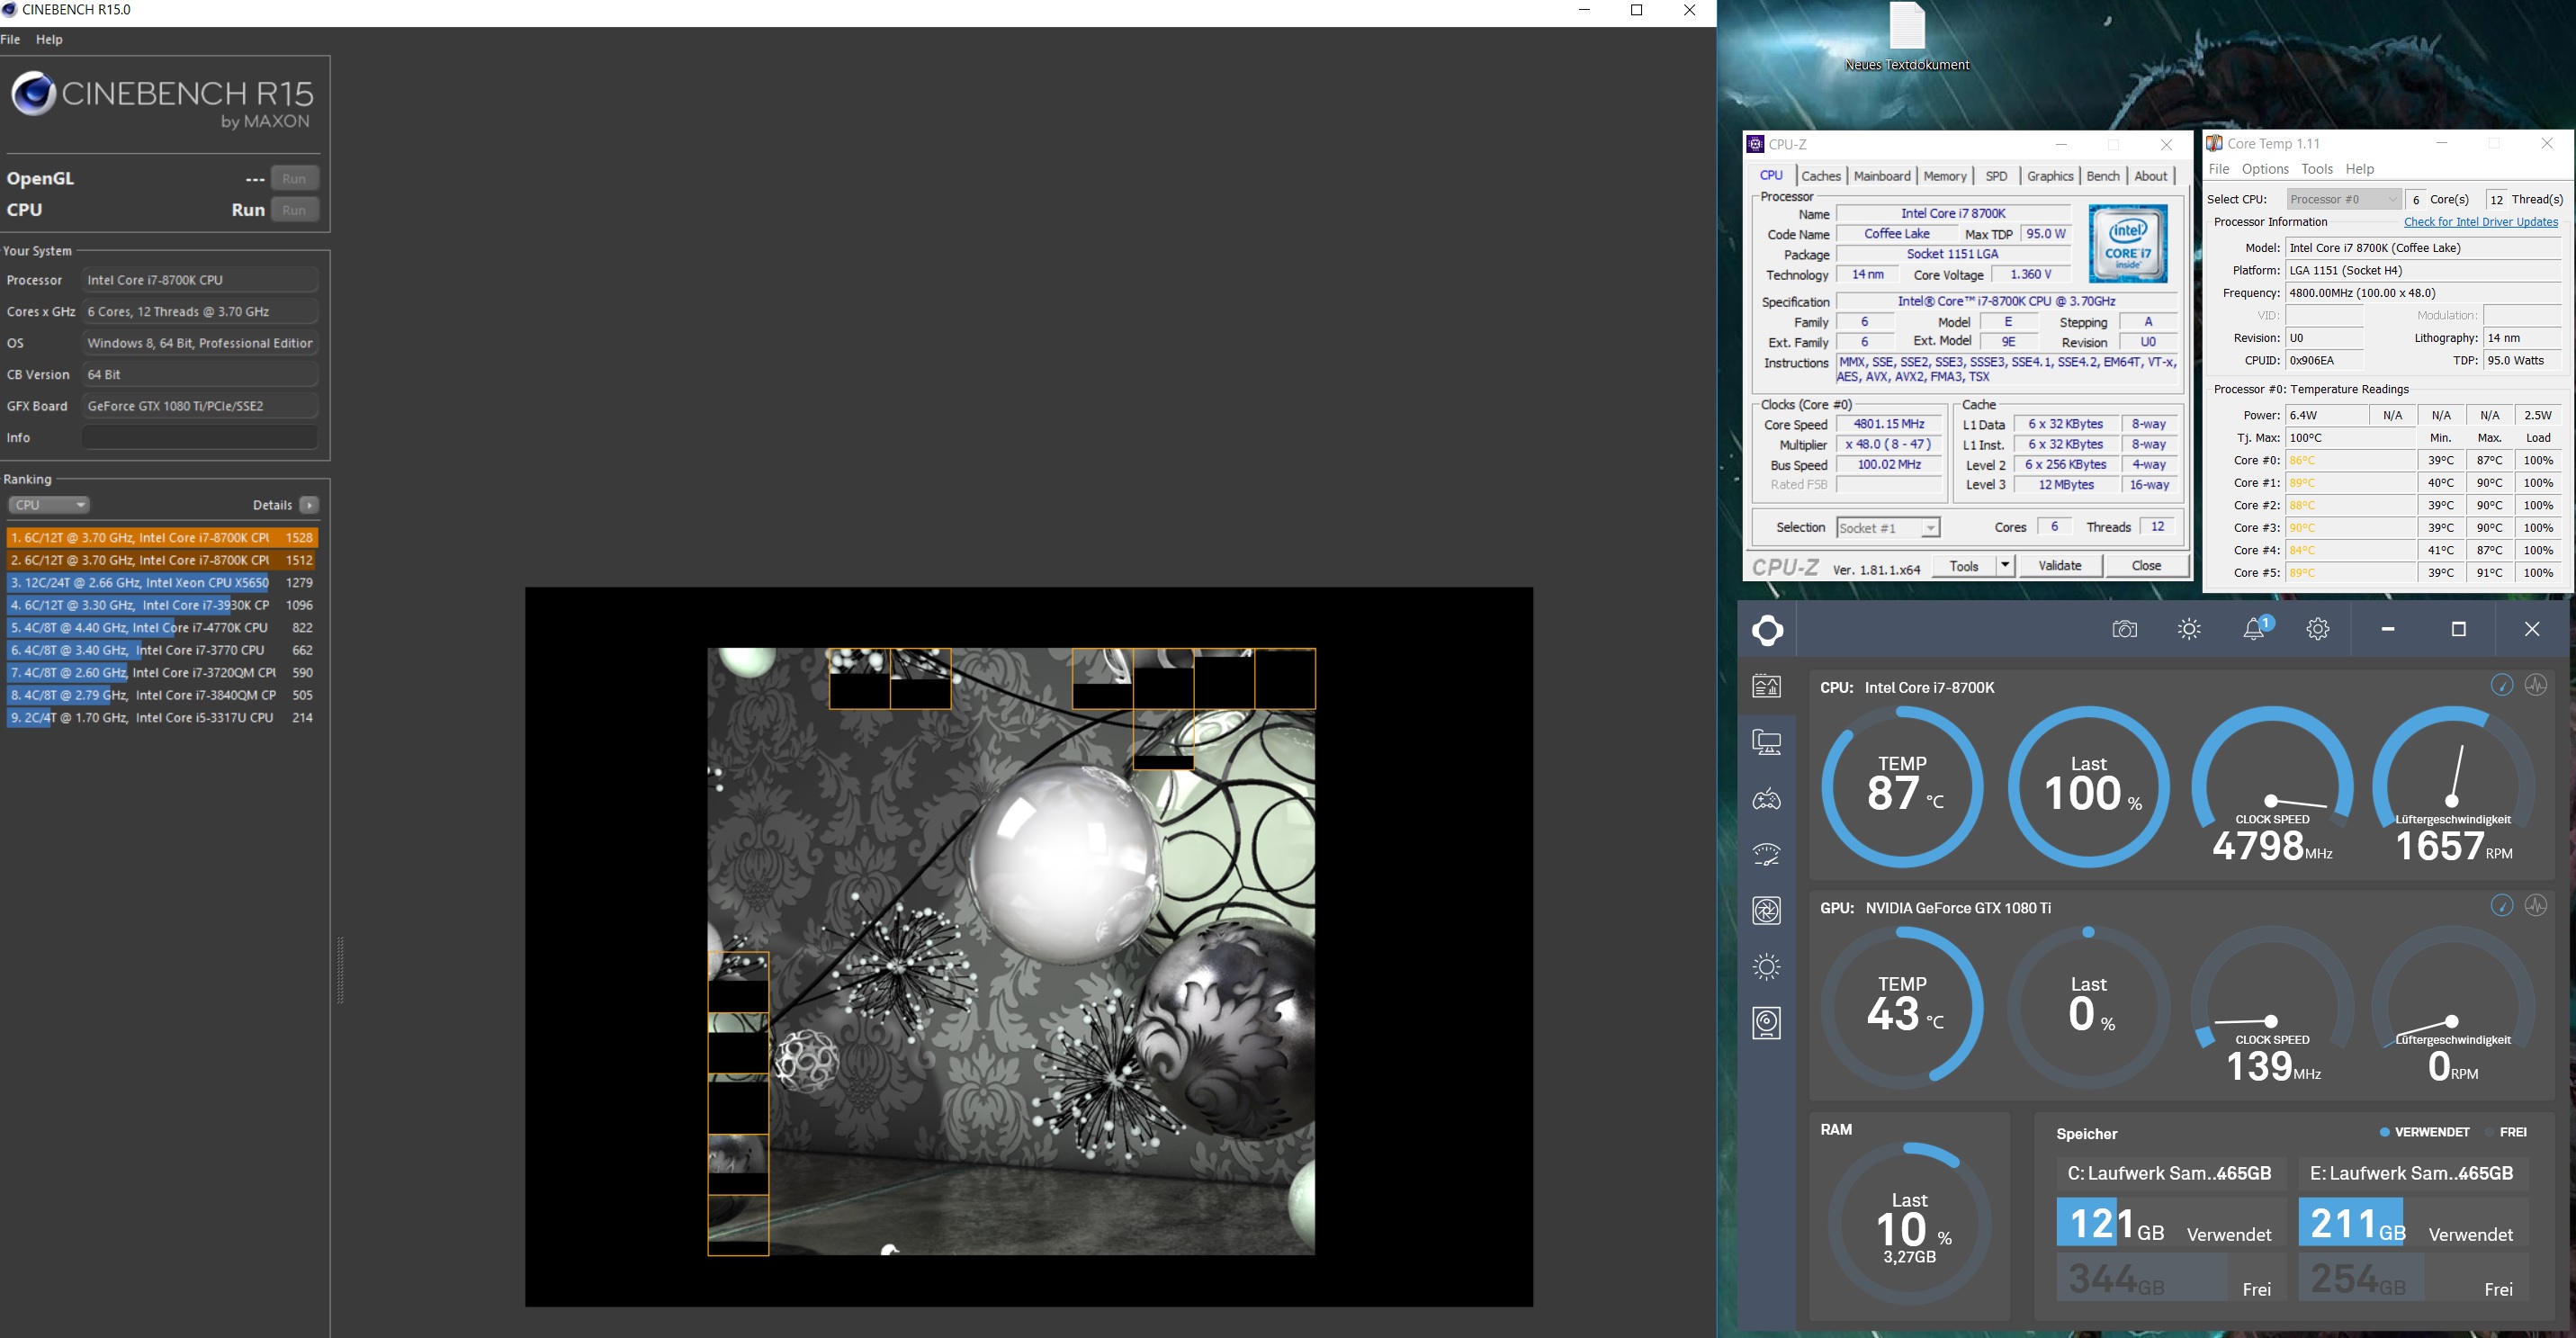This screenshot has height=1338, width=2576.
Task: Select gauge view for the GPU panel
Action: (x=2502, y=906)
